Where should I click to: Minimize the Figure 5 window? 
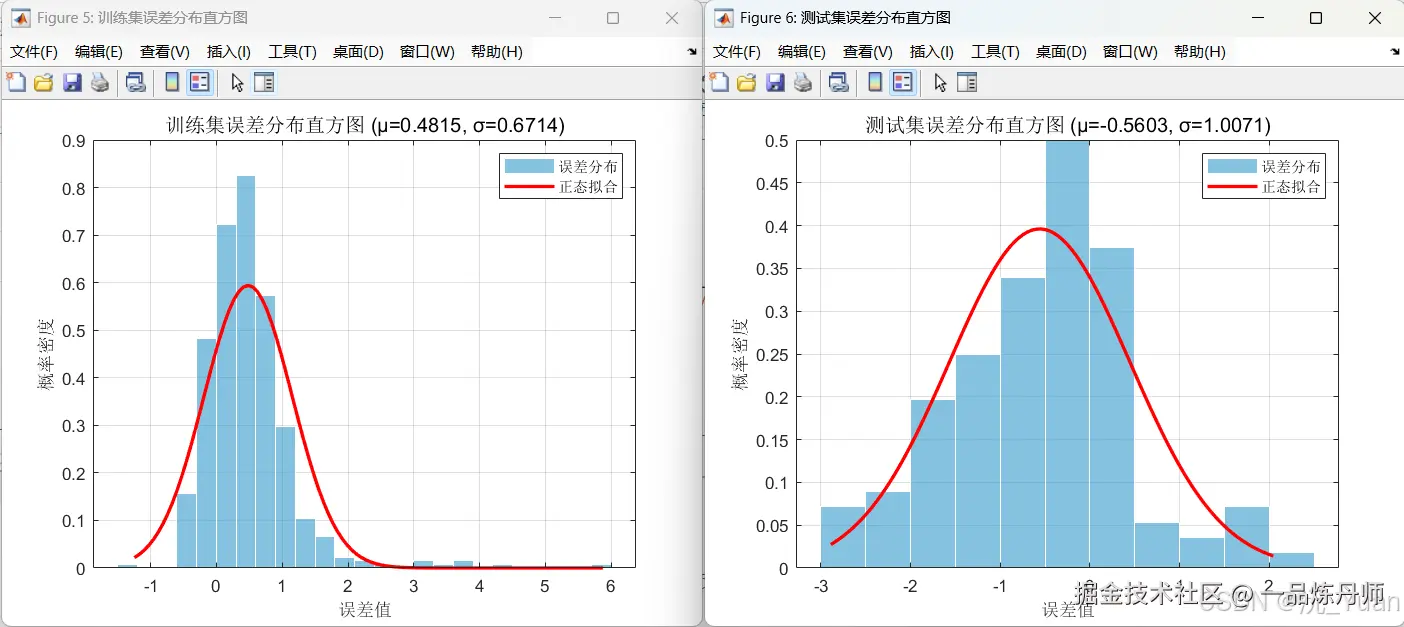(554, 18)
